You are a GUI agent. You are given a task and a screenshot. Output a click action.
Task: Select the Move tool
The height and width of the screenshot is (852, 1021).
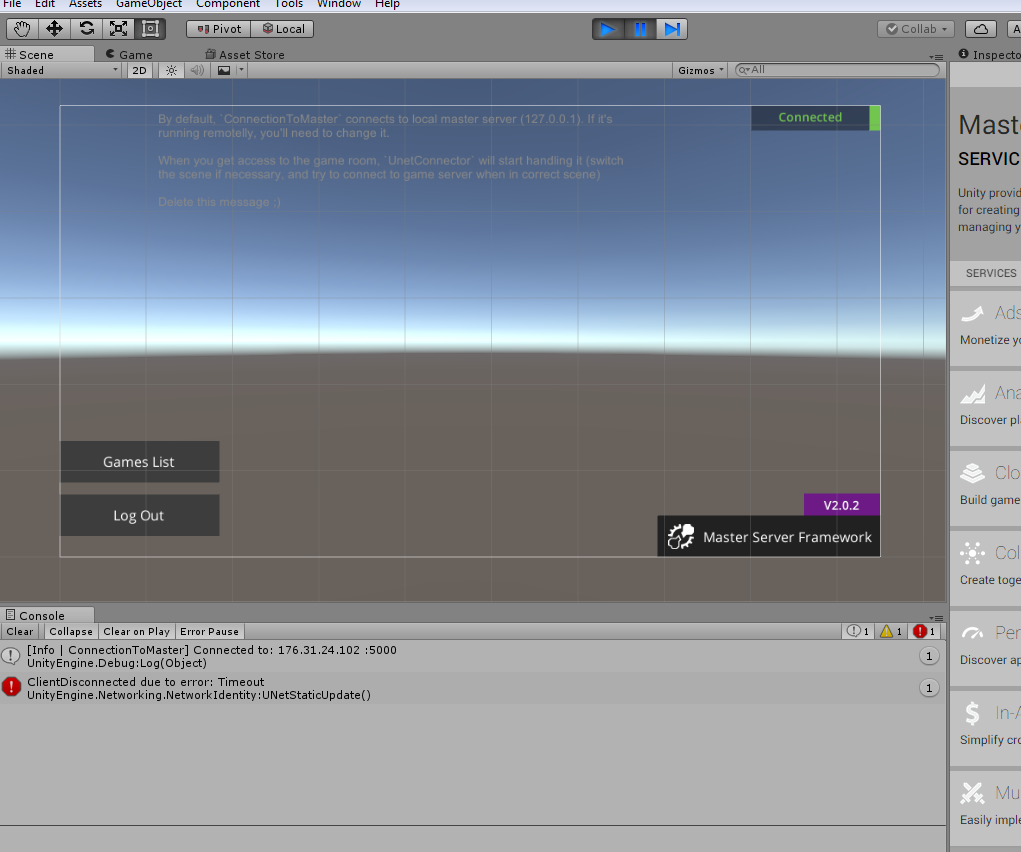point(54,28)
